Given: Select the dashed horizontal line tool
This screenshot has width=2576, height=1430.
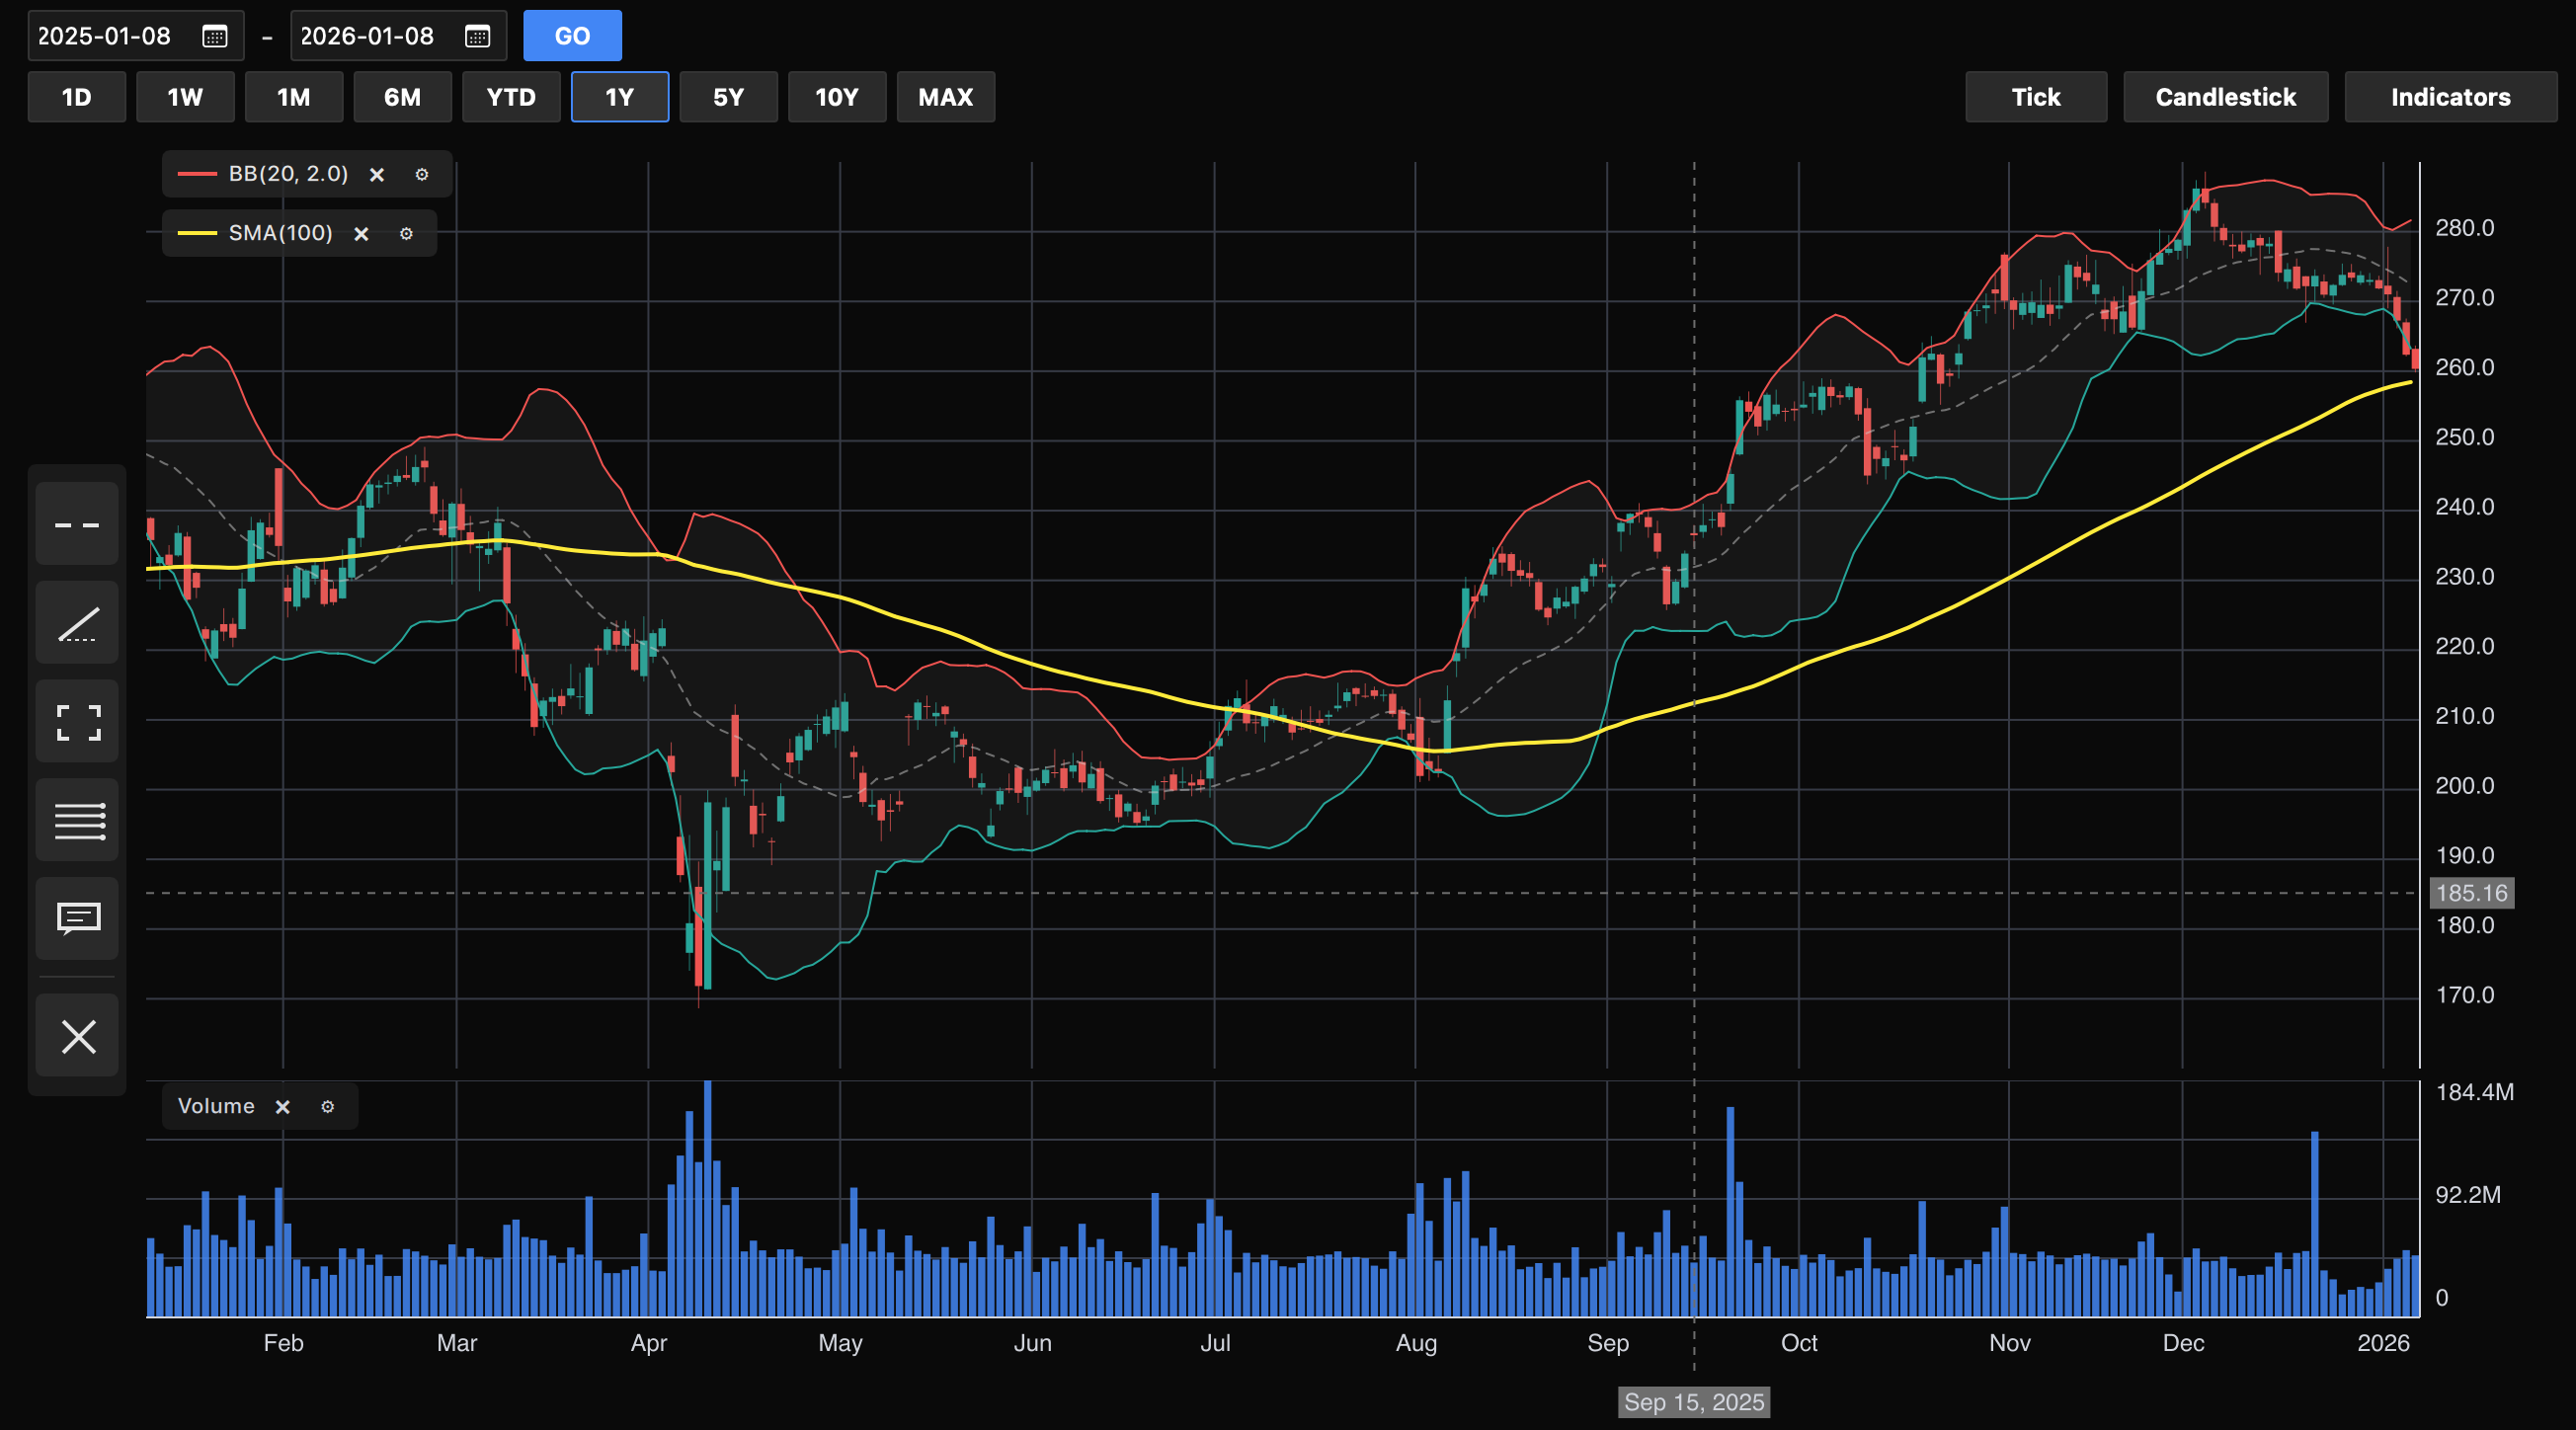Looking at the screenshot, I should coord(77,525).
